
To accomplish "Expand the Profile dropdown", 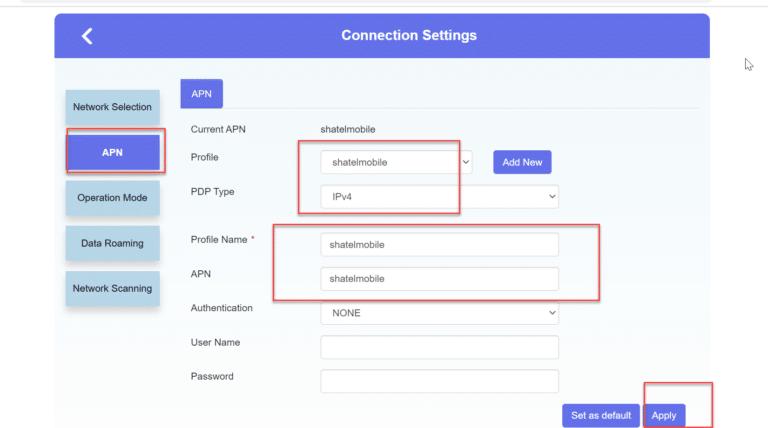I will pos(396,162).
